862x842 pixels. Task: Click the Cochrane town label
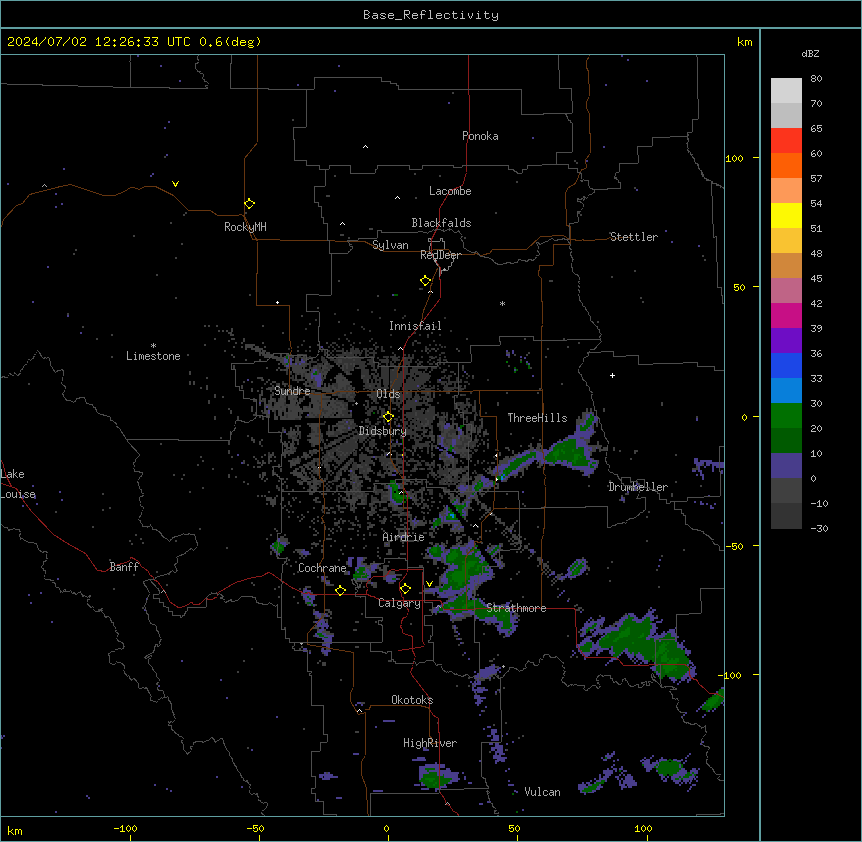(x=322, y=568)
